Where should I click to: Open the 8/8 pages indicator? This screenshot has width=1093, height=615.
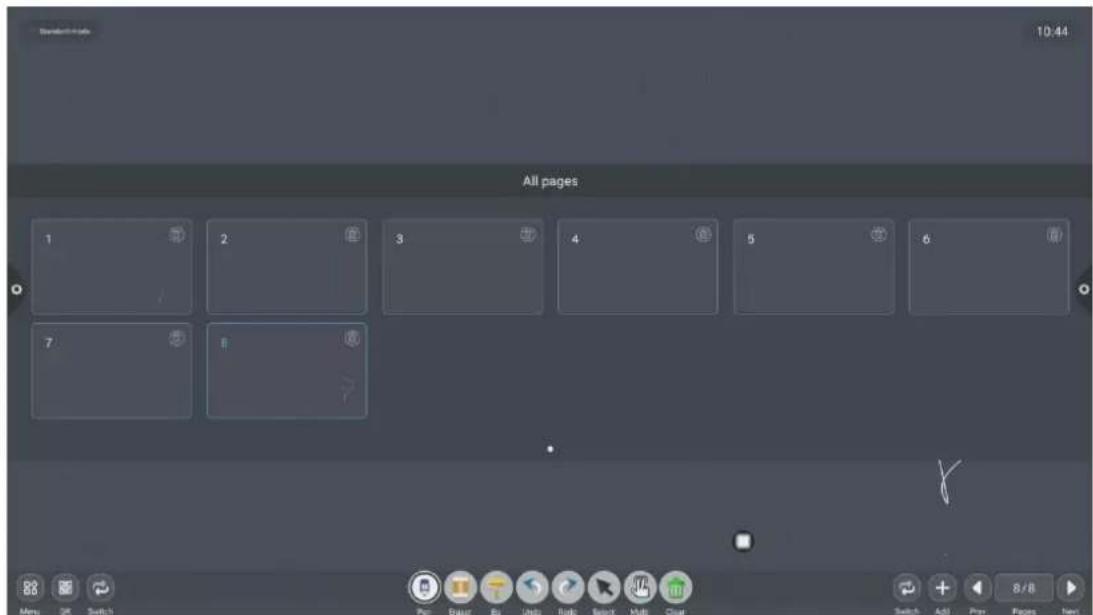[x=1024, y=588]
